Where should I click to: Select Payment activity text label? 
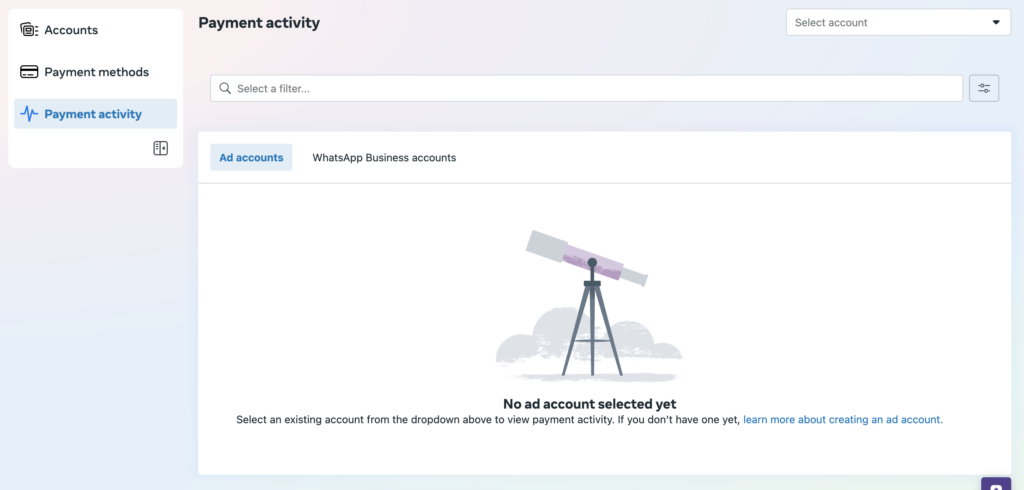tap(93, 114)
